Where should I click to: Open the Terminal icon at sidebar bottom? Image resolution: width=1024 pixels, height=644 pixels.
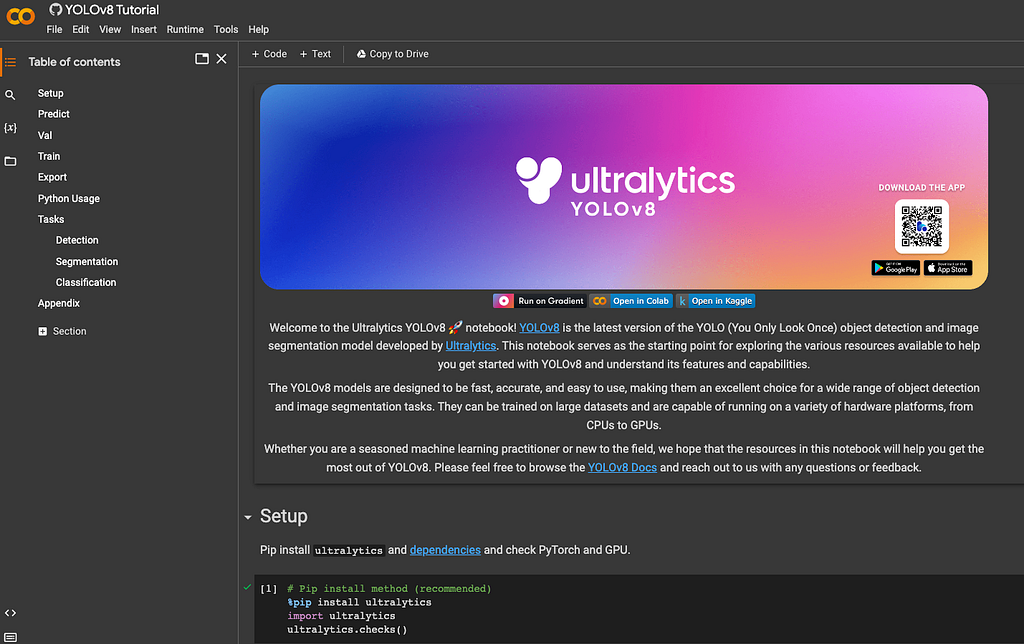10,637
